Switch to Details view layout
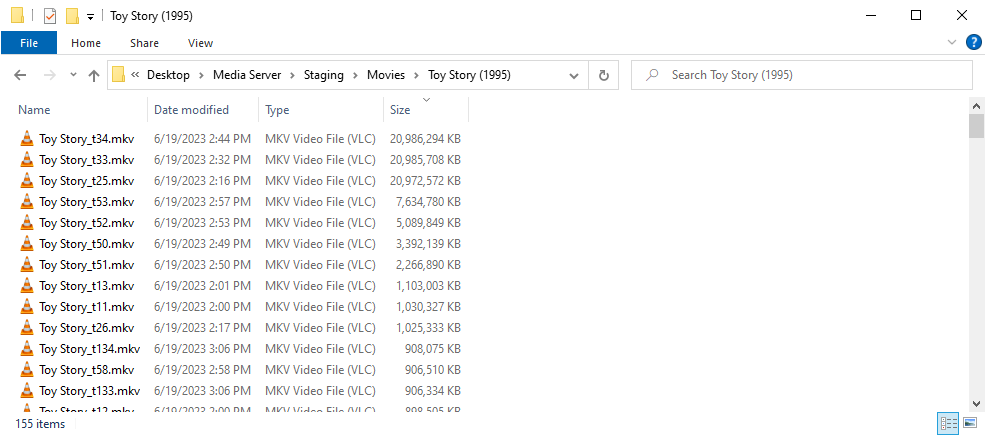Image resolution: width=986 pixels, height=436 pixels. coord(947,424)
